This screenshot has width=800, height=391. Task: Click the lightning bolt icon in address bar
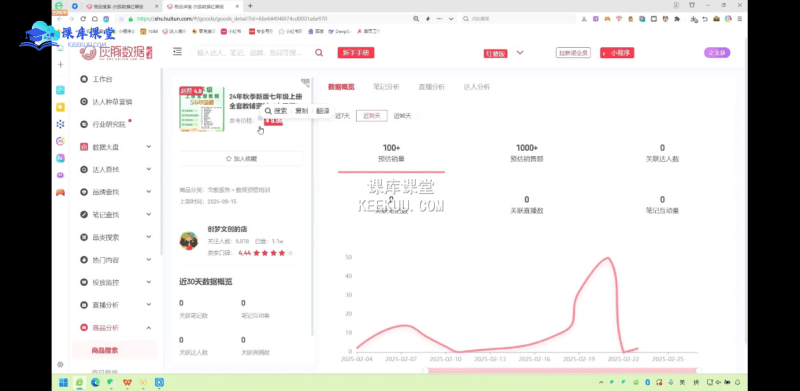428,19
